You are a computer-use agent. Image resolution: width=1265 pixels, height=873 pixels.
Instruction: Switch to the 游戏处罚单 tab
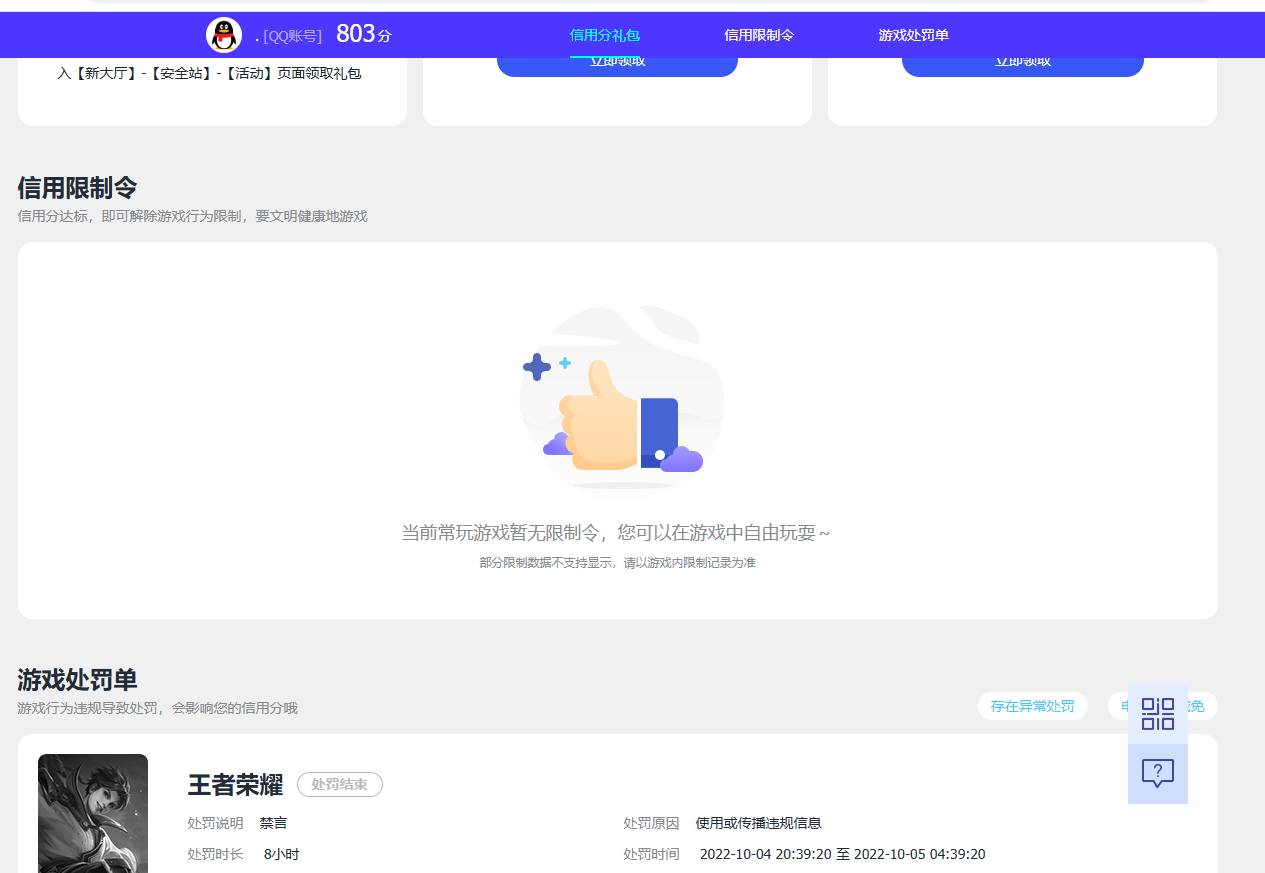[x=913, y=35]
